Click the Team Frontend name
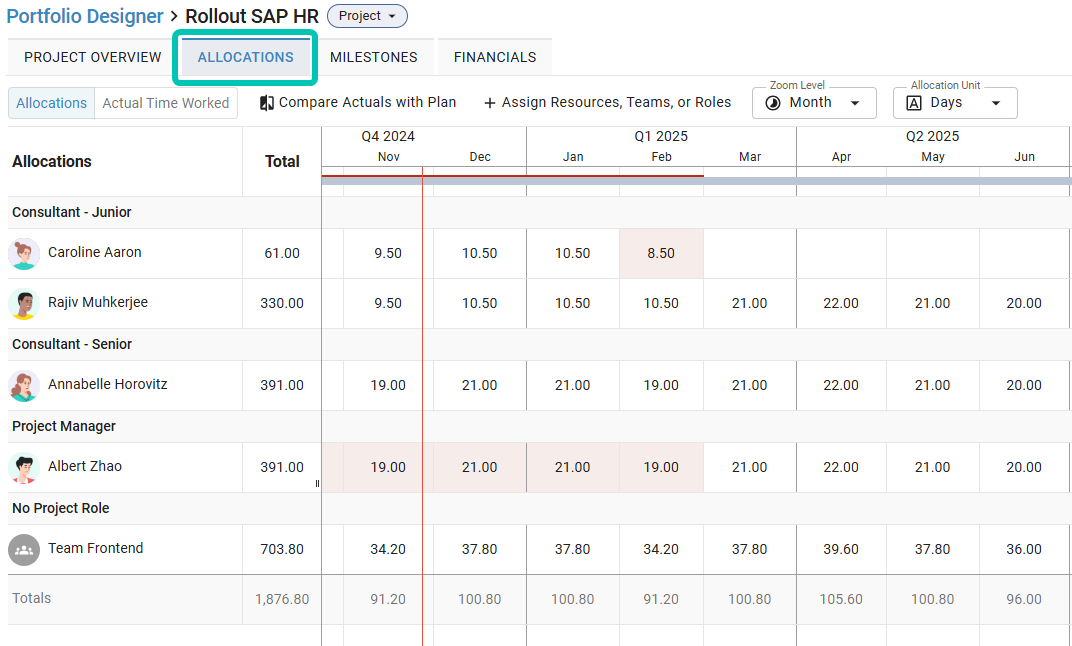This screenshot has height=646, width=1072. click(95, 548)
